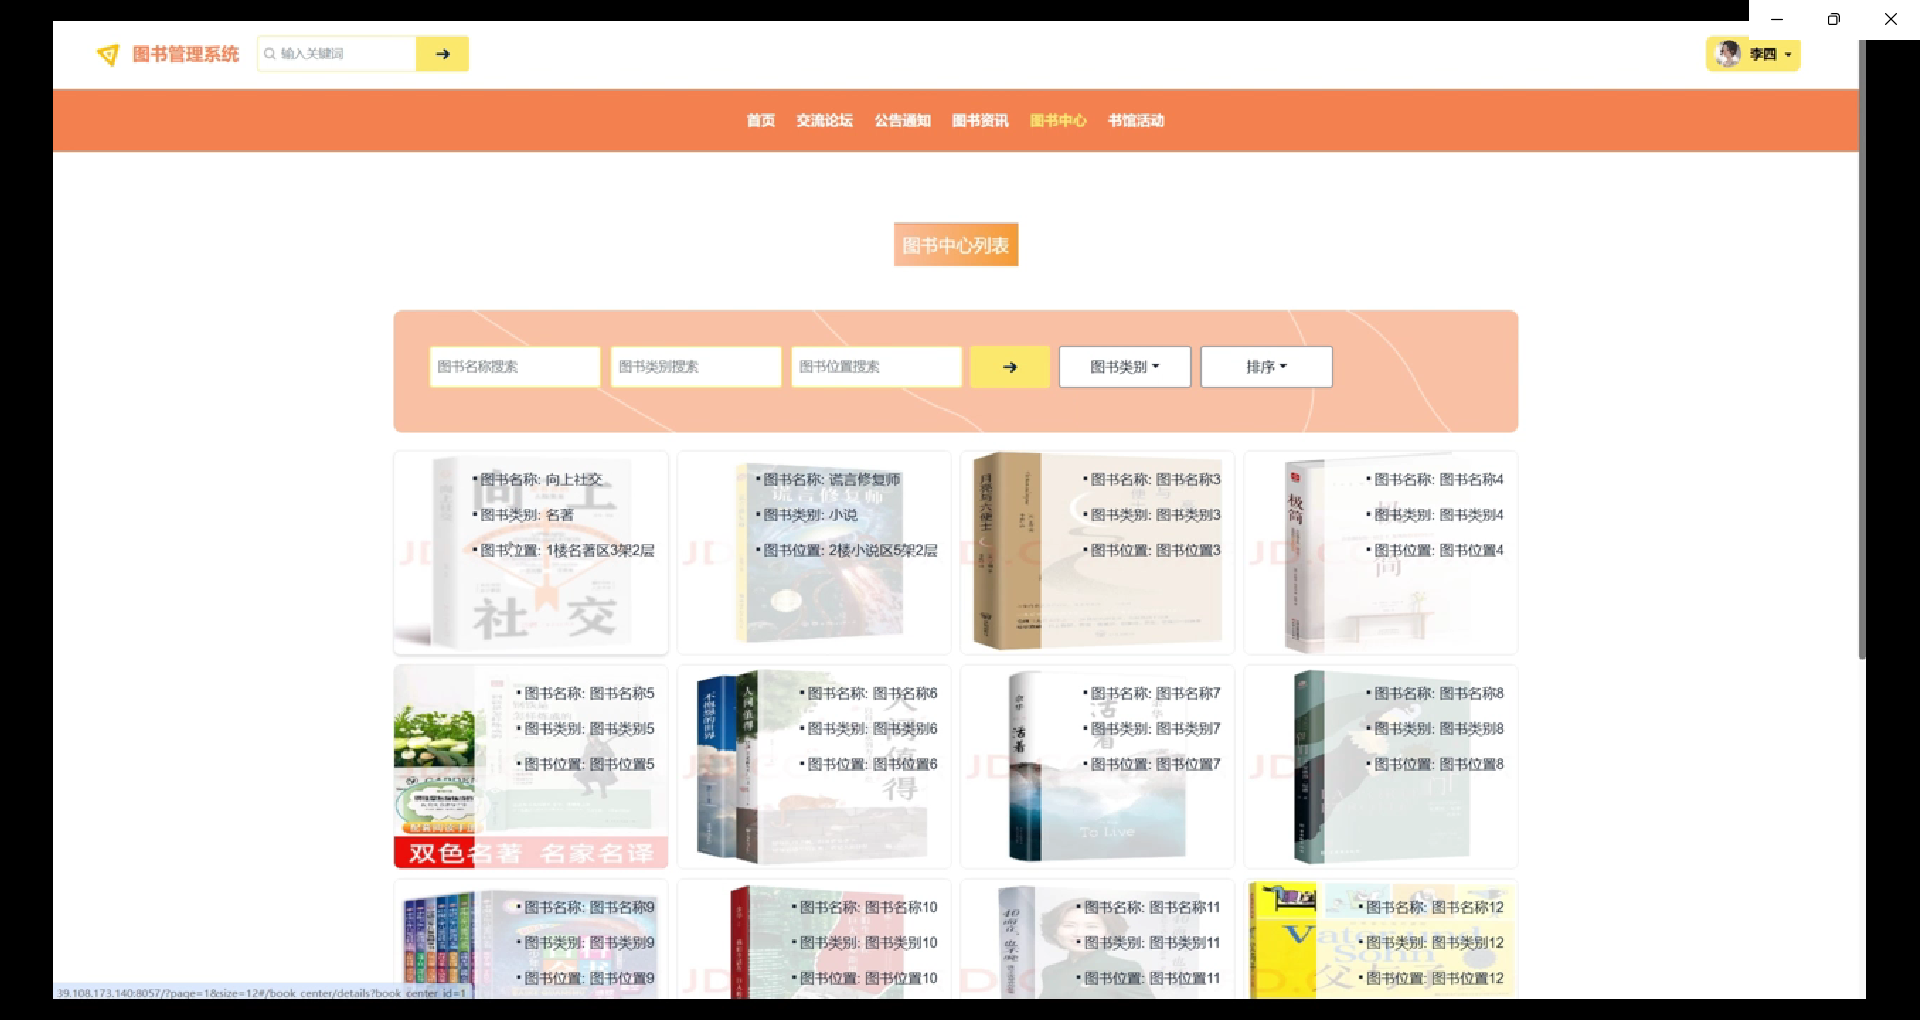This screenshot has height=1020, width=1920.
Task: Click the text 图书位置: 1楼名著区3架2层
Action: point(567,551)
